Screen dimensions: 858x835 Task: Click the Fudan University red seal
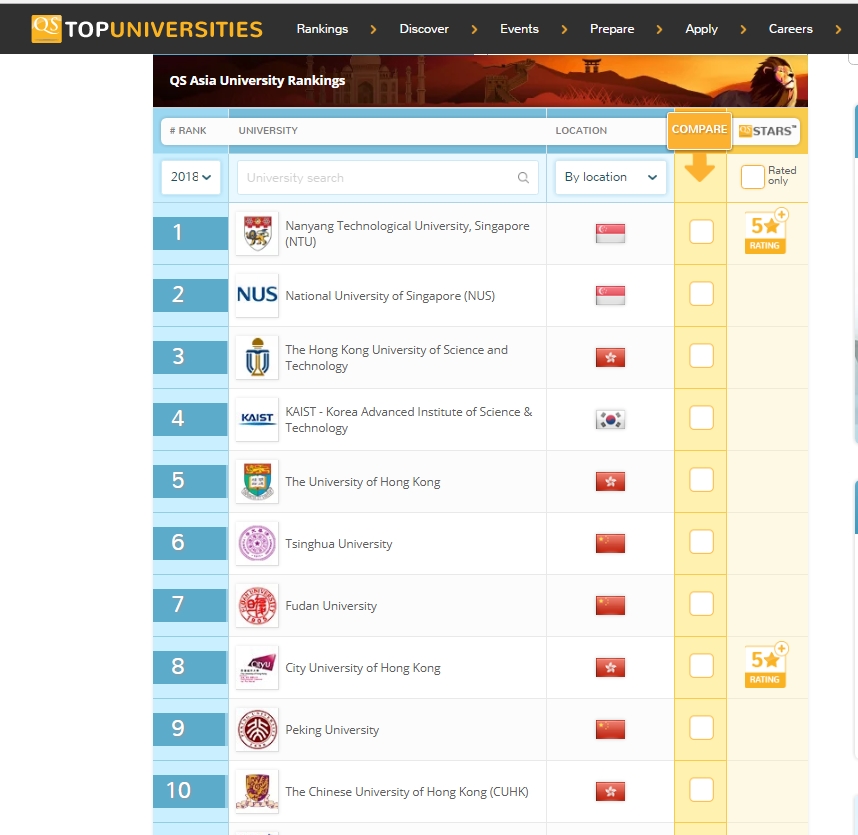(x=257, y=605)
